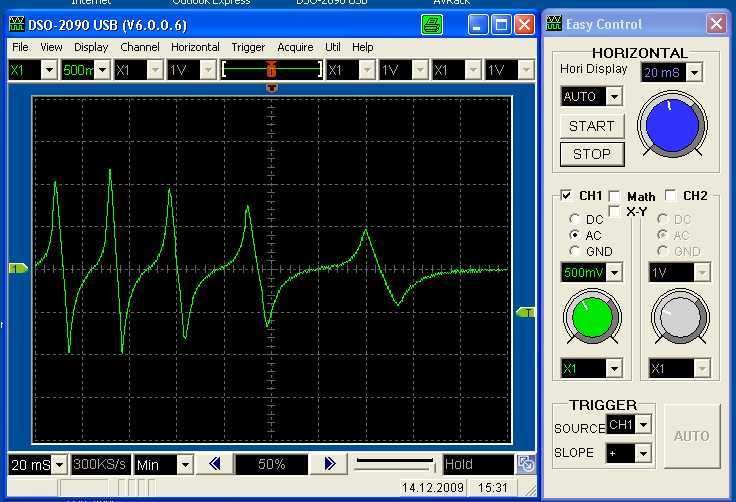Open the Trigger menu
This screenshot has height=502, width=736.
coord(248,47)
